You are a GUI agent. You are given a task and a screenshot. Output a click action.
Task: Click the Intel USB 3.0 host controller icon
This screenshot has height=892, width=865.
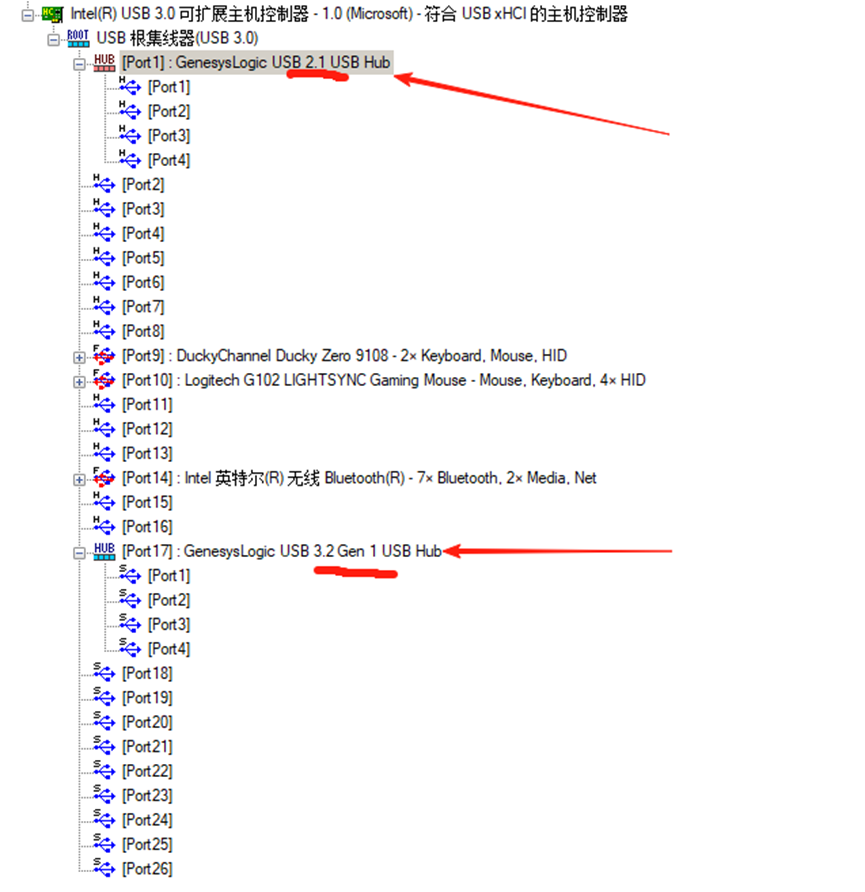tap(51, 14)
